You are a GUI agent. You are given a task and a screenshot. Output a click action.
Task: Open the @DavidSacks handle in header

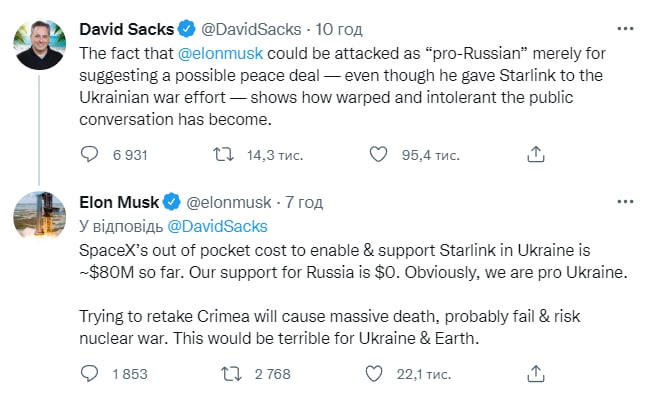coord(251,29)
